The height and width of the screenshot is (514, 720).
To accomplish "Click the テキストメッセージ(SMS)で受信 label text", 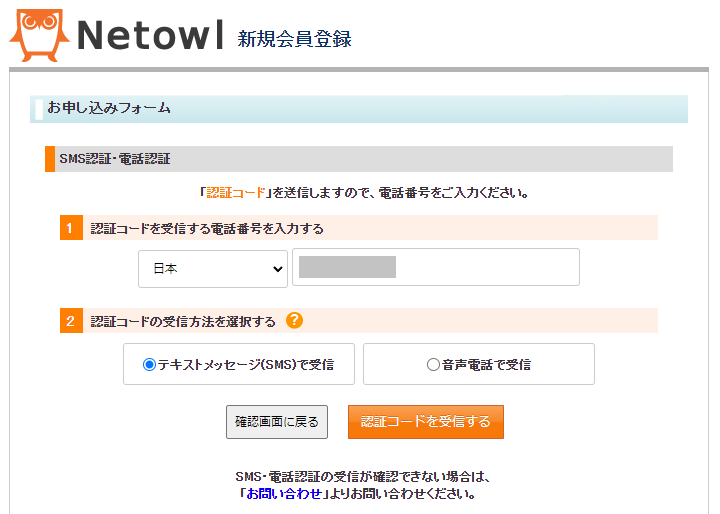I will [246, 365].
